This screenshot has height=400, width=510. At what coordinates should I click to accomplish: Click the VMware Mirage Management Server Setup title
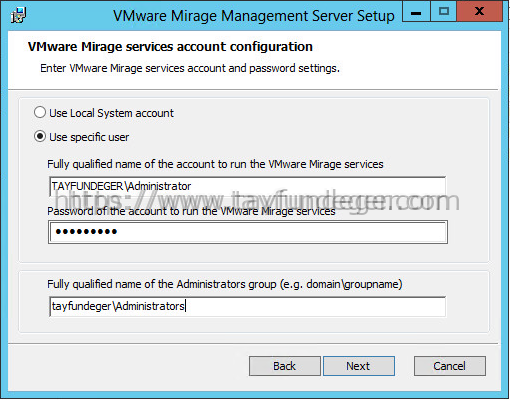pyautogui.click(x=254, y=16)
